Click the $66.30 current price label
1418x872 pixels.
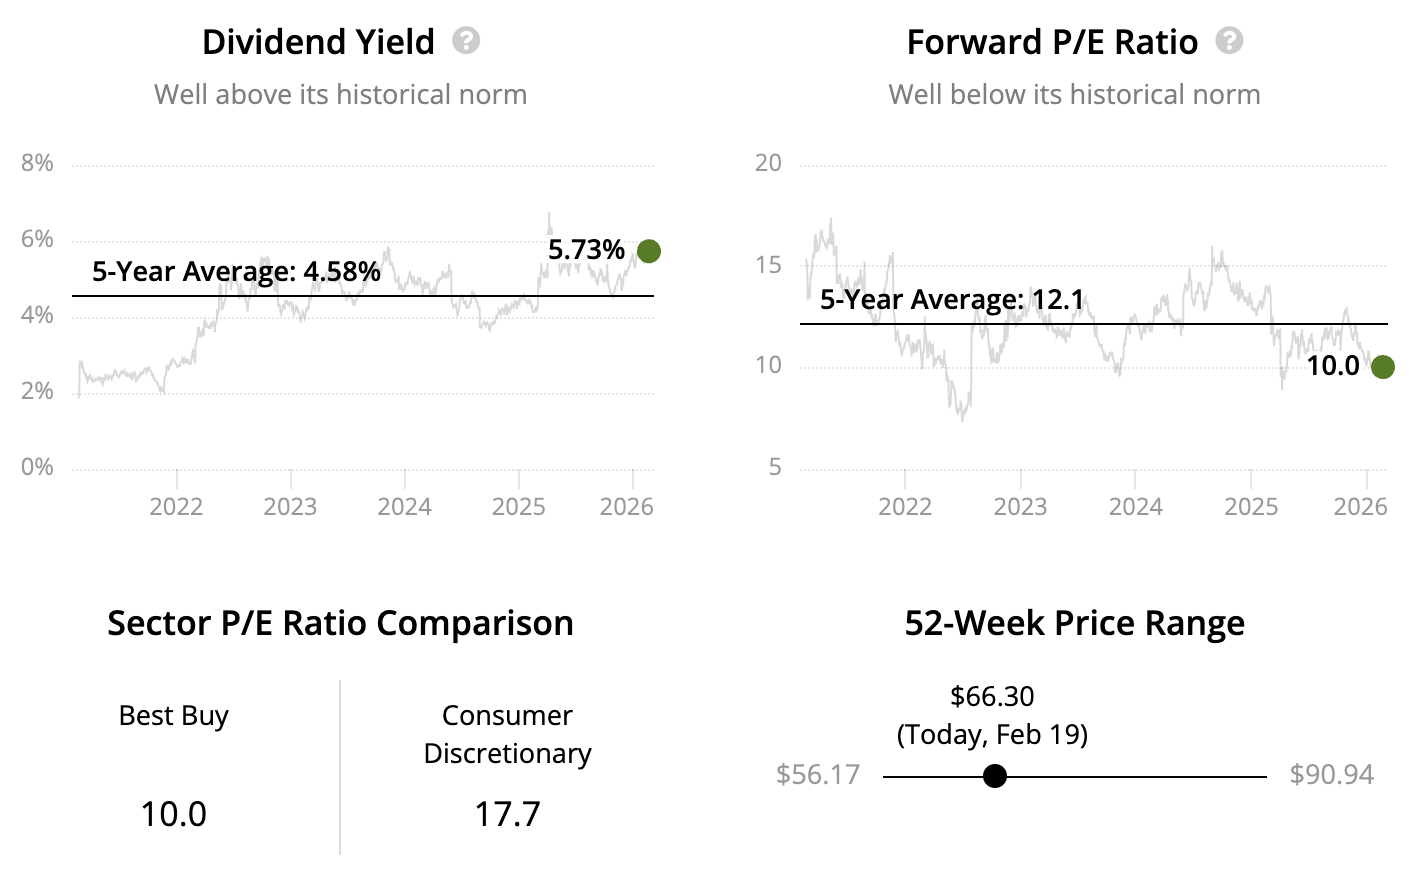(x=992, y=696)
